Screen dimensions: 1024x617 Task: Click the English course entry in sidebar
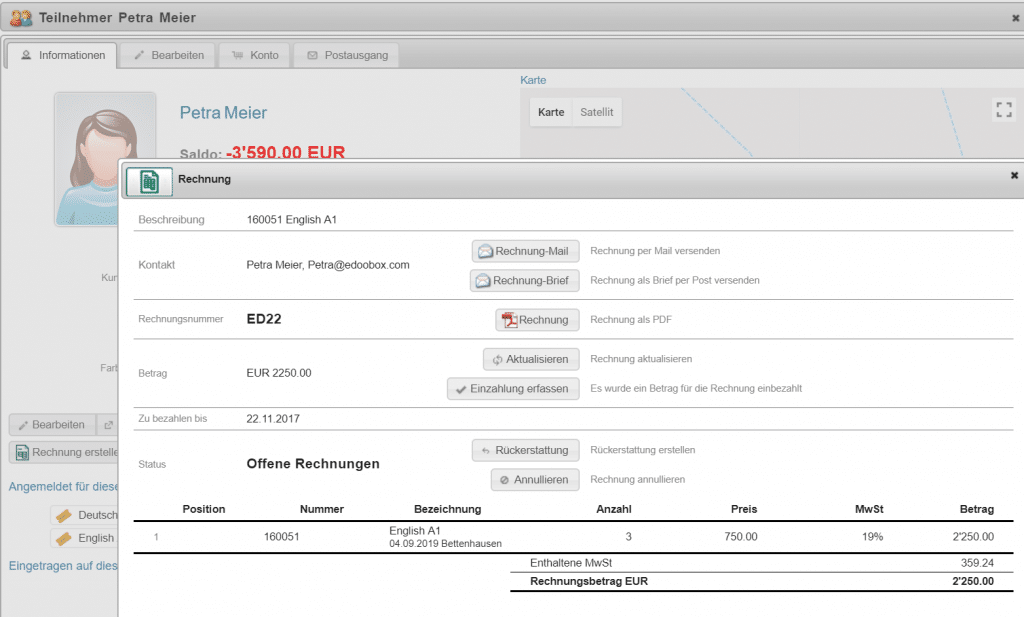point(85,538)
